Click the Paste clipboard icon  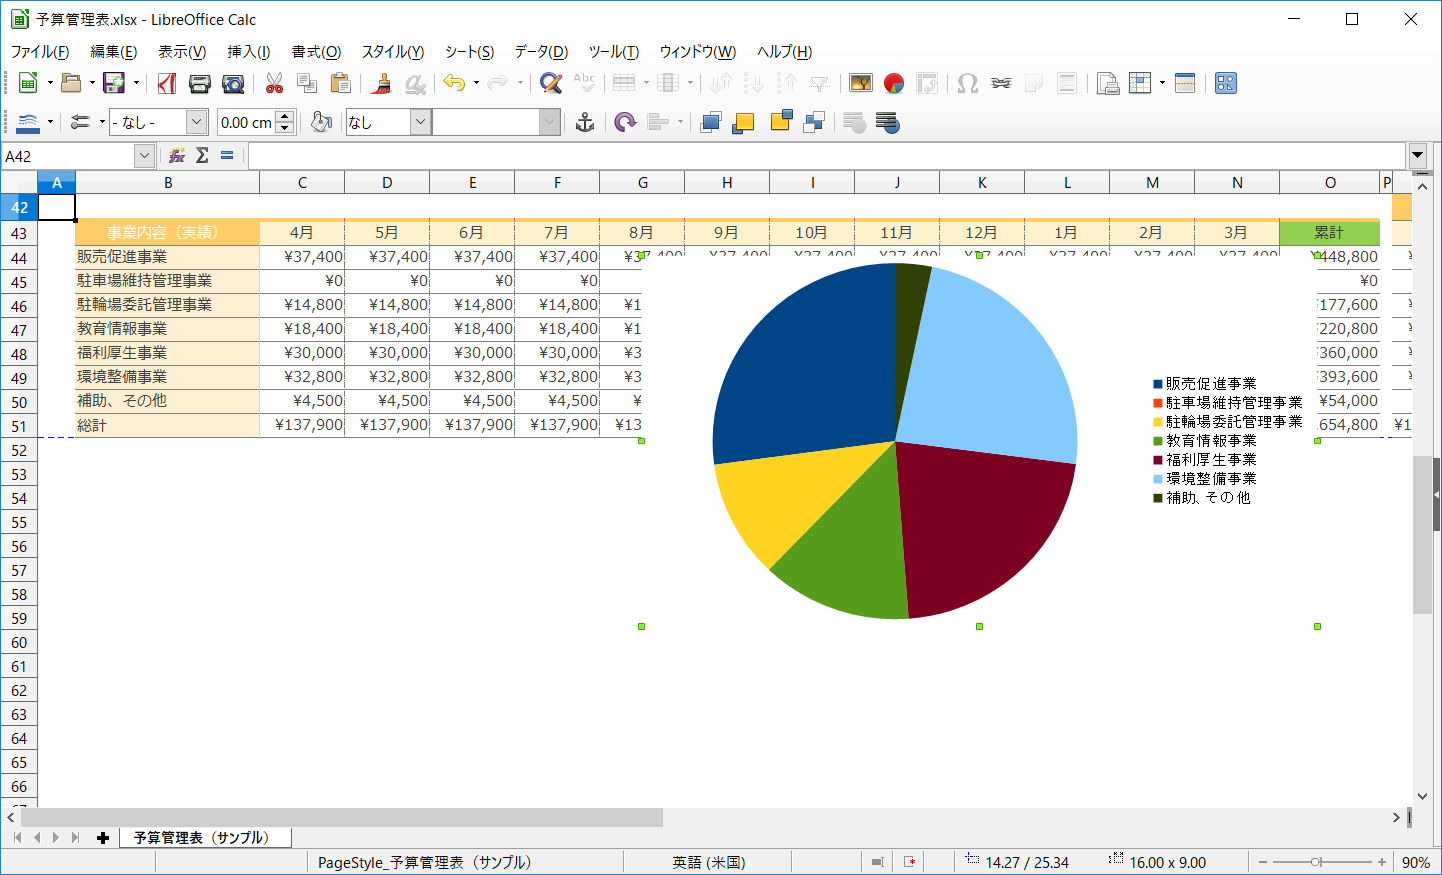pos(340,83)
